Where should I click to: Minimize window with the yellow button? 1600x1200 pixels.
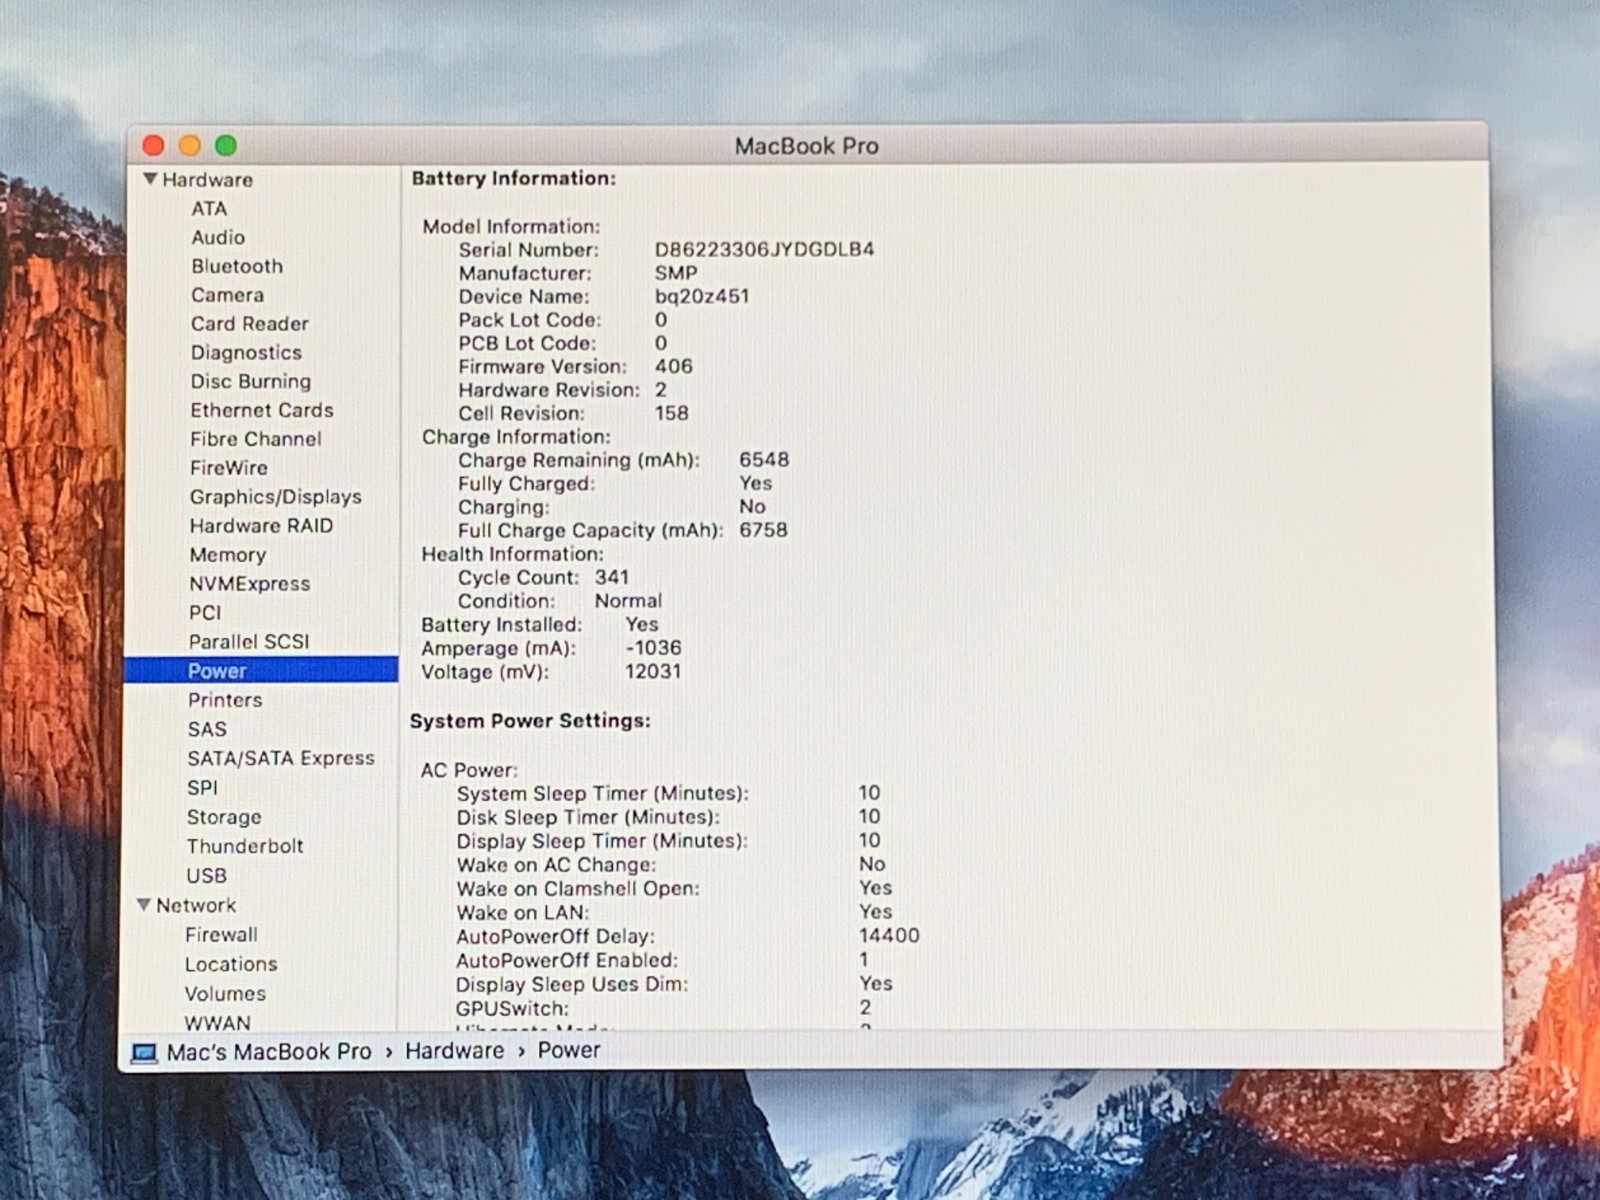pos(190,146)
